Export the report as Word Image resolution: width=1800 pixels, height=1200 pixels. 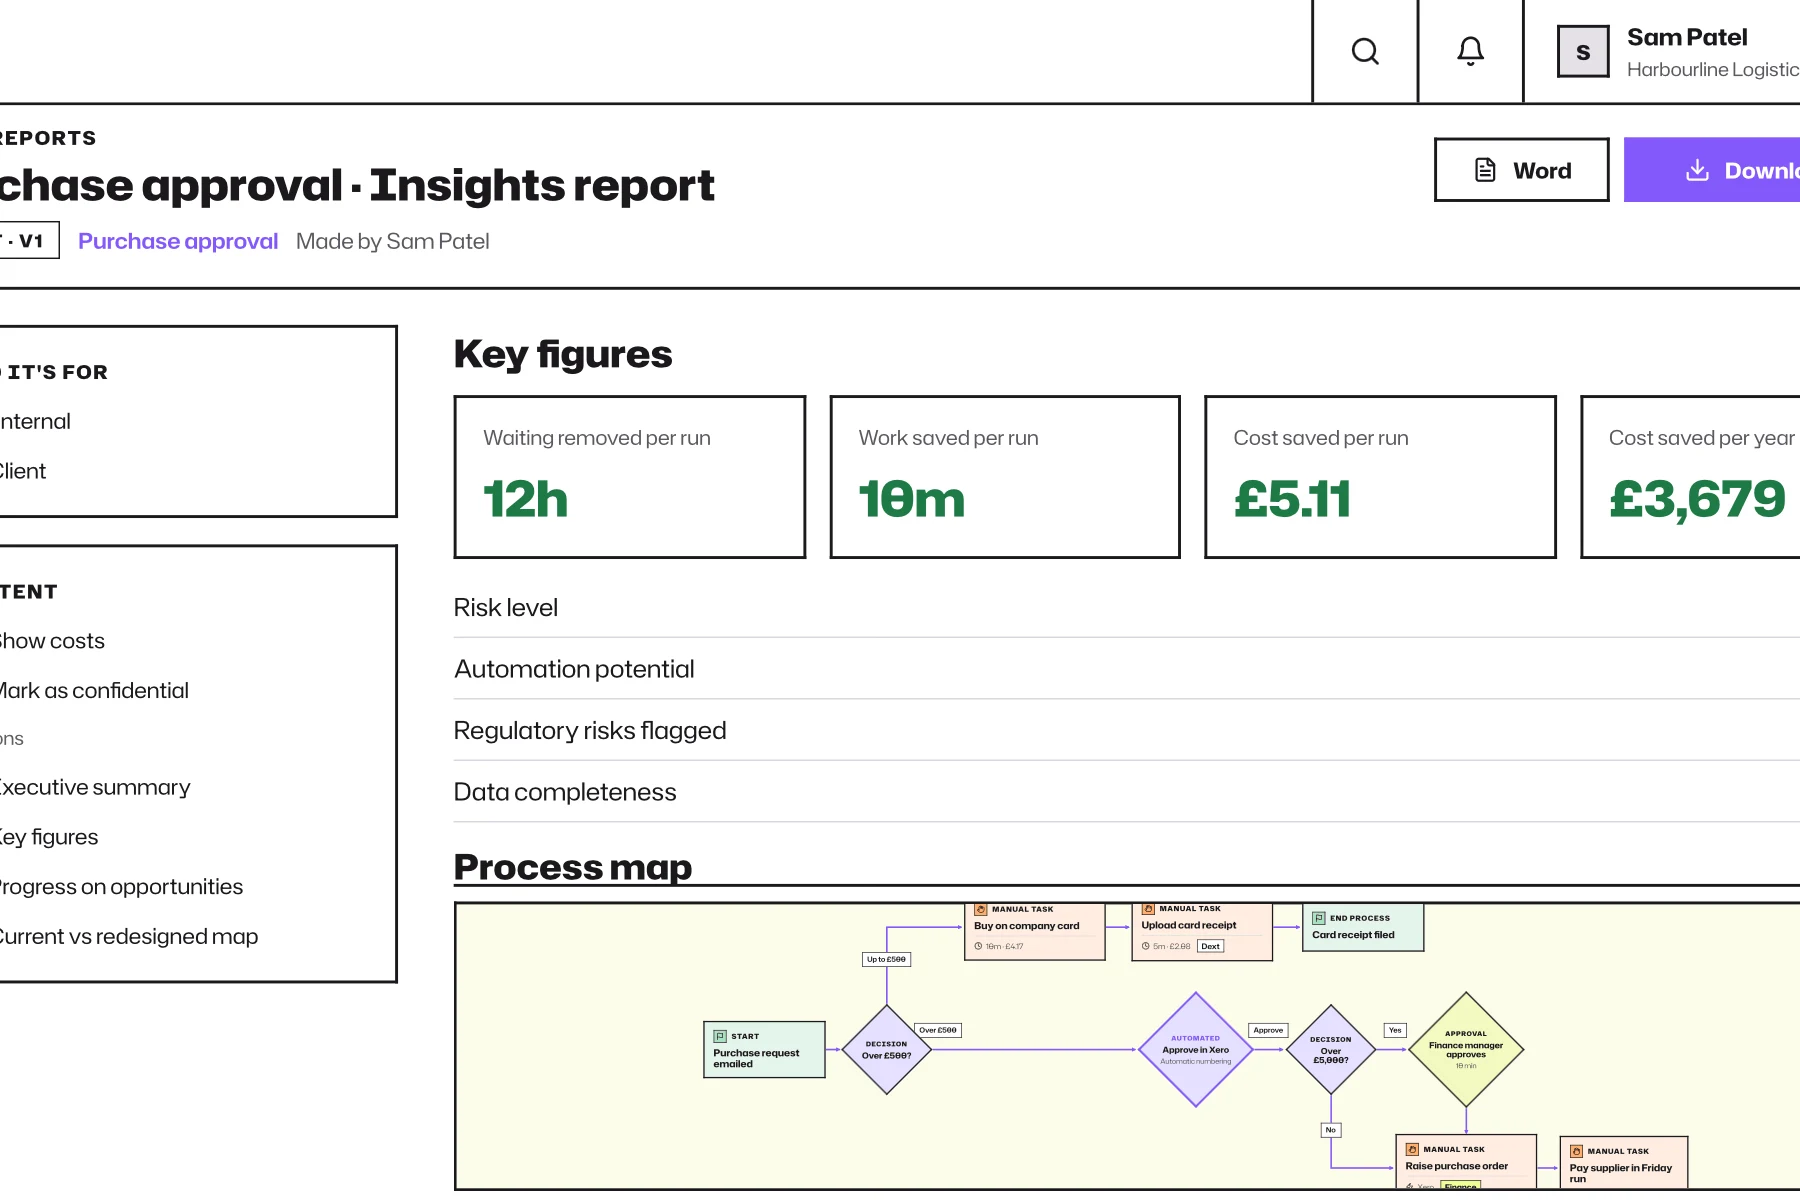[1521, 170]
